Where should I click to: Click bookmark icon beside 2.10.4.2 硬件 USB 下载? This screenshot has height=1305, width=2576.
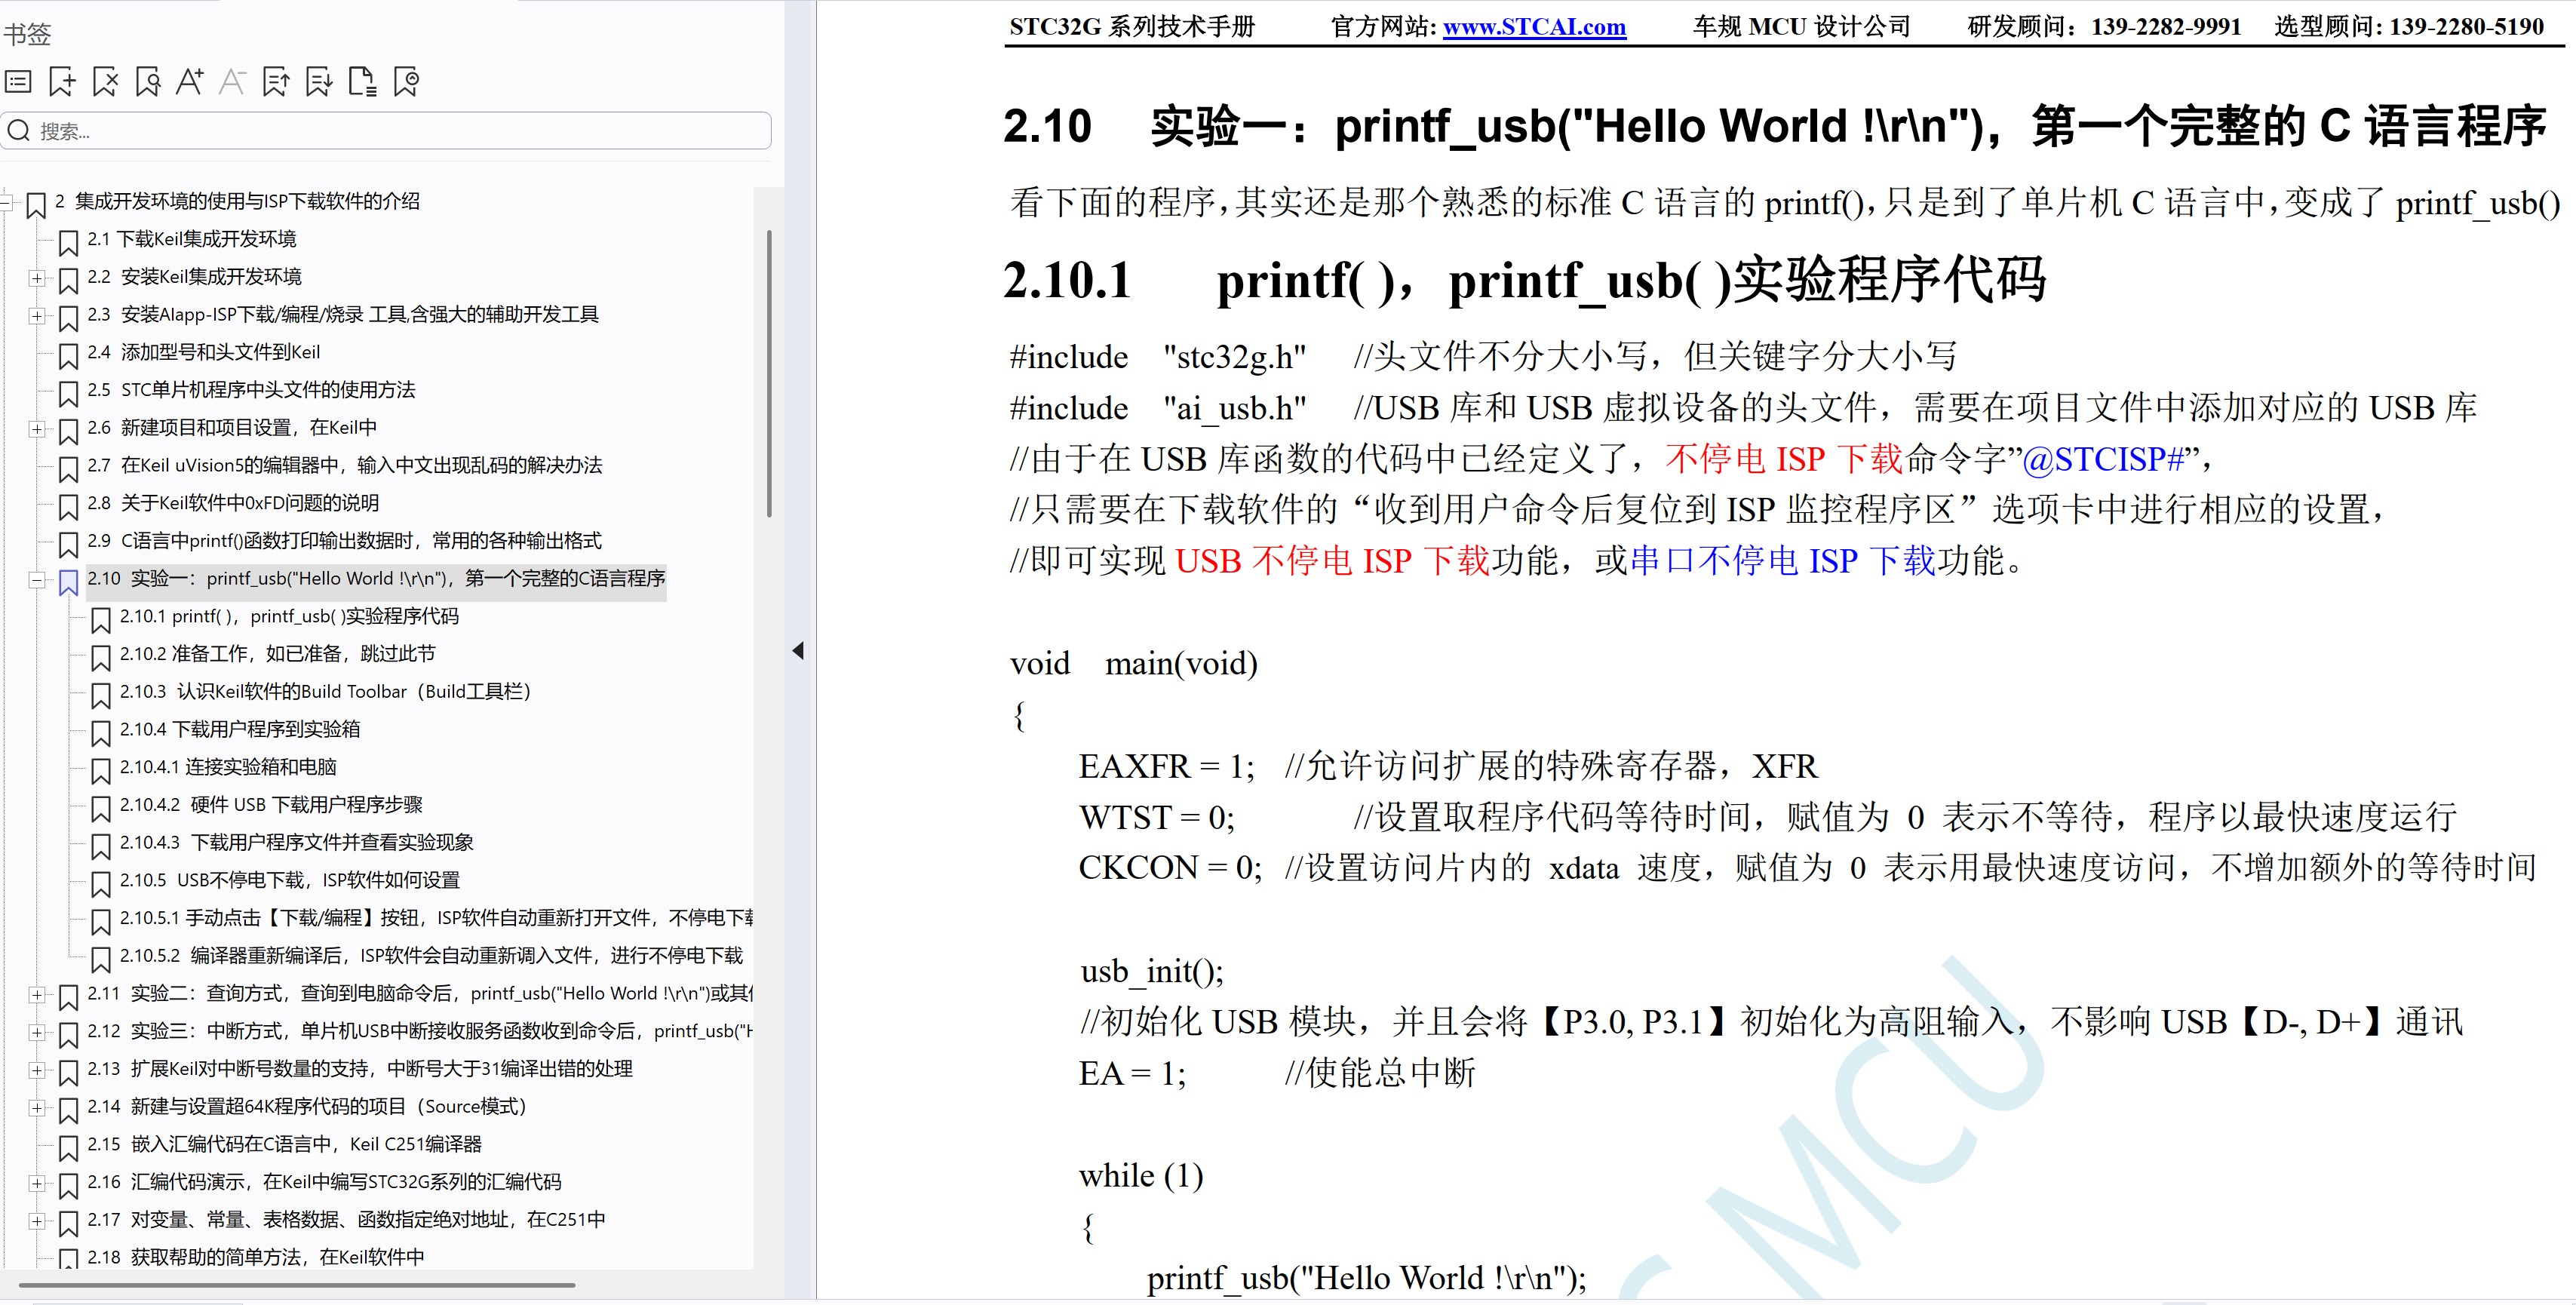pos(101,809)
